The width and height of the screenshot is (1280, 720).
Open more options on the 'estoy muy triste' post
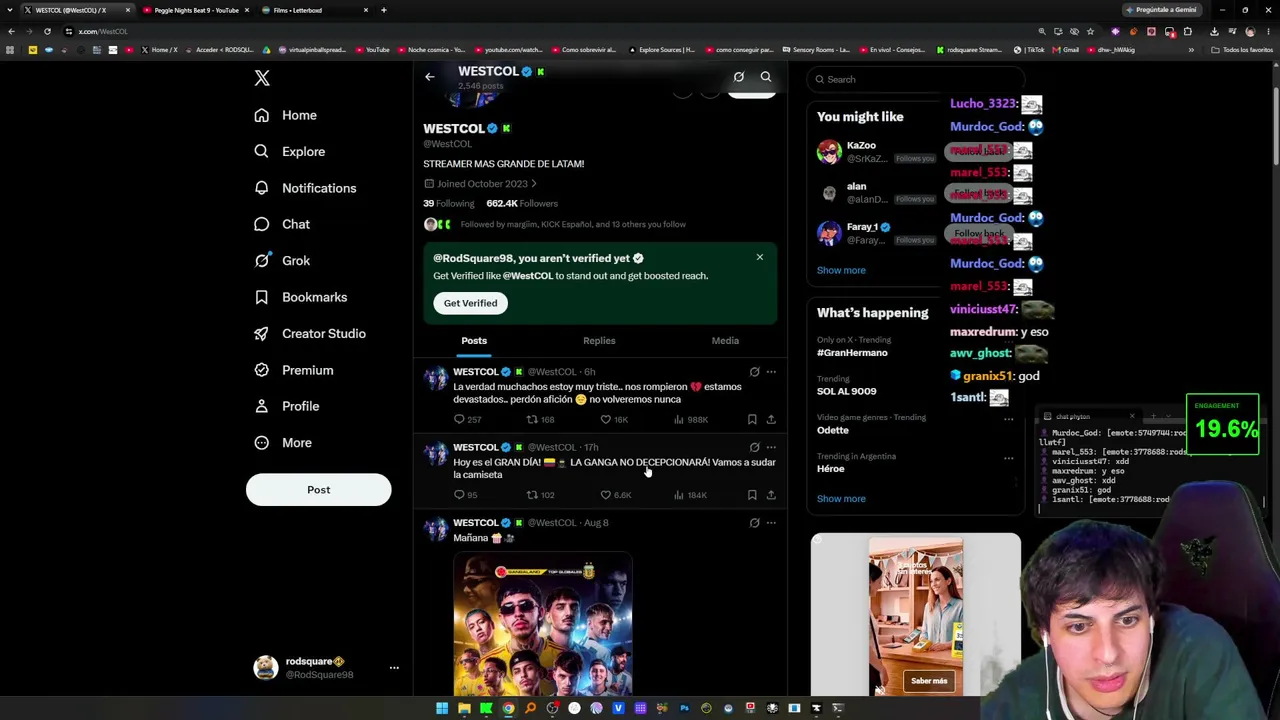(x=771, y=372)
